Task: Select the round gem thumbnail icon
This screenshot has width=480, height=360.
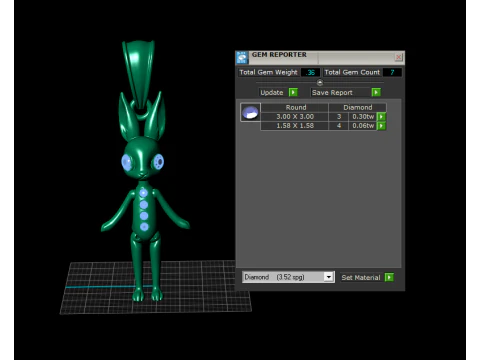Action: 250,112
